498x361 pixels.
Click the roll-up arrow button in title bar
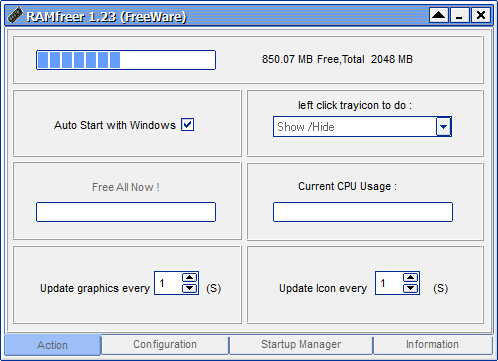coord(439,15)
